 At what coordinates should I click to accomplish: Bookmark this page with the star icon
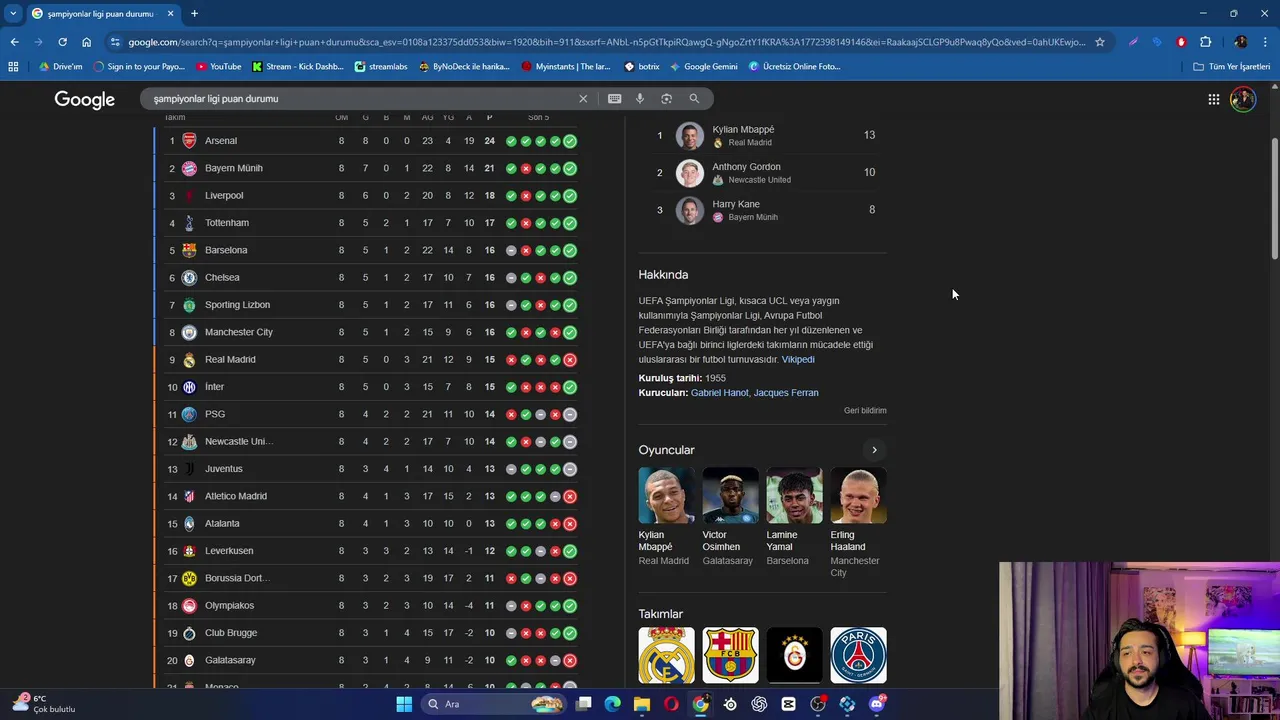click(1100, 42)
